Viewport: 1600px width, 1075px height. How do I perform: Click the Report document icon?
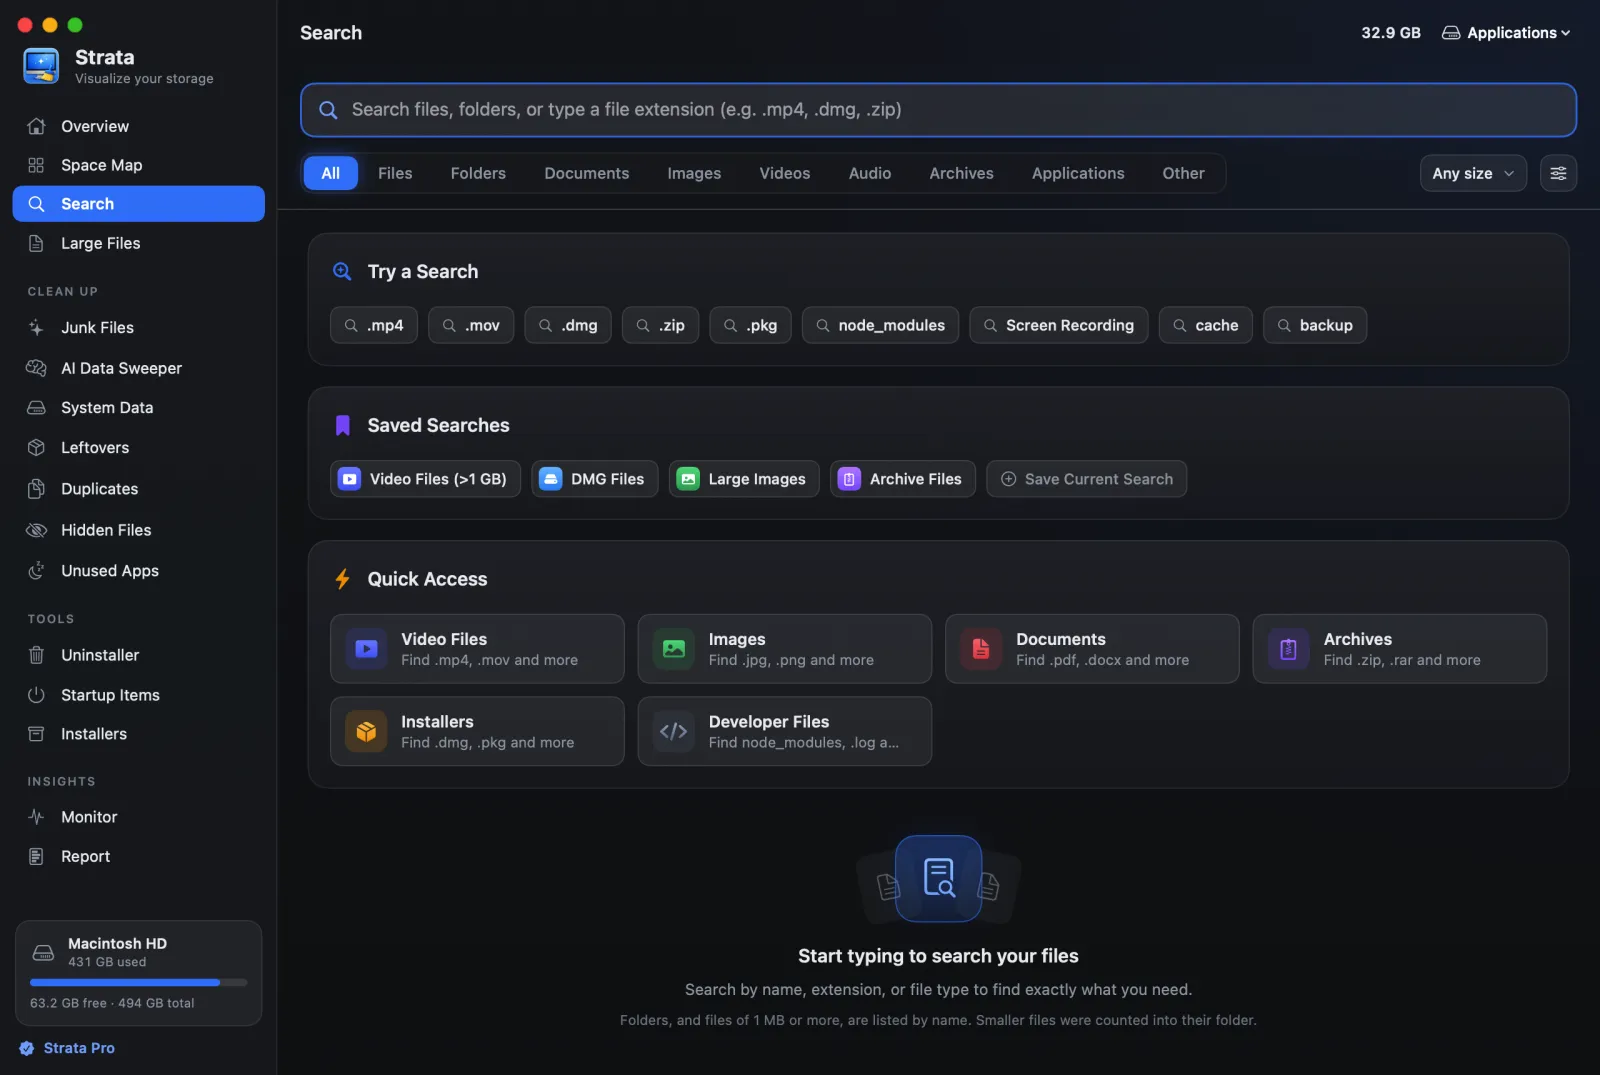[36, 857]
